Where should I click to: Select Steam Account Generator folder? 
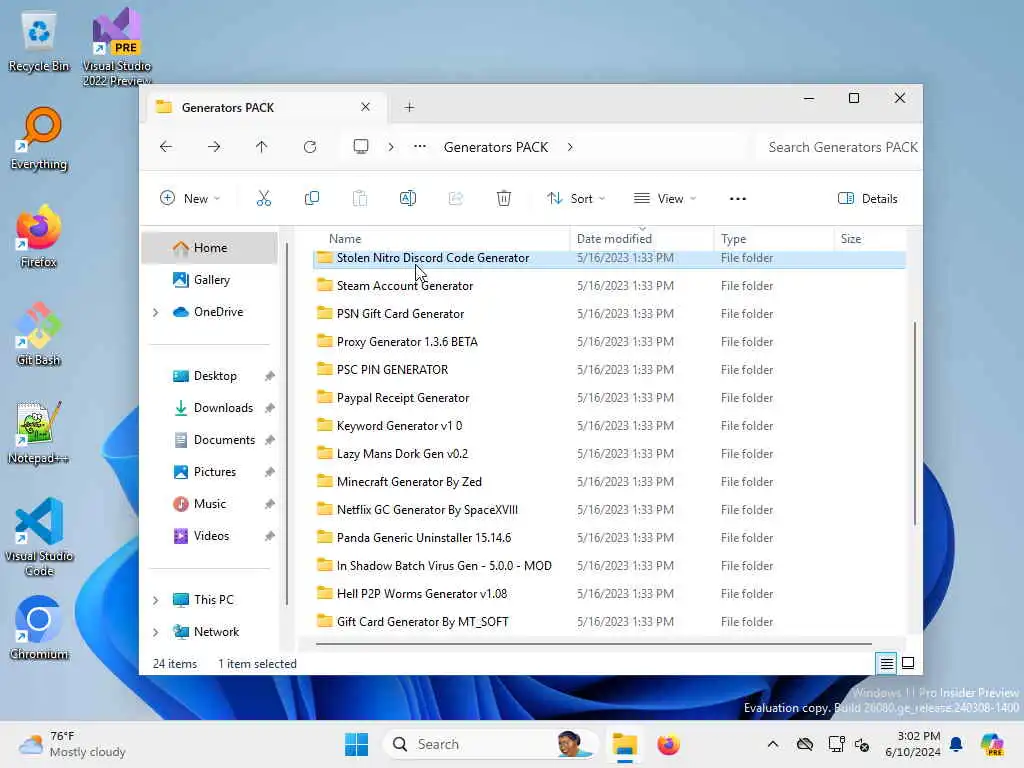tap(609, 286)
